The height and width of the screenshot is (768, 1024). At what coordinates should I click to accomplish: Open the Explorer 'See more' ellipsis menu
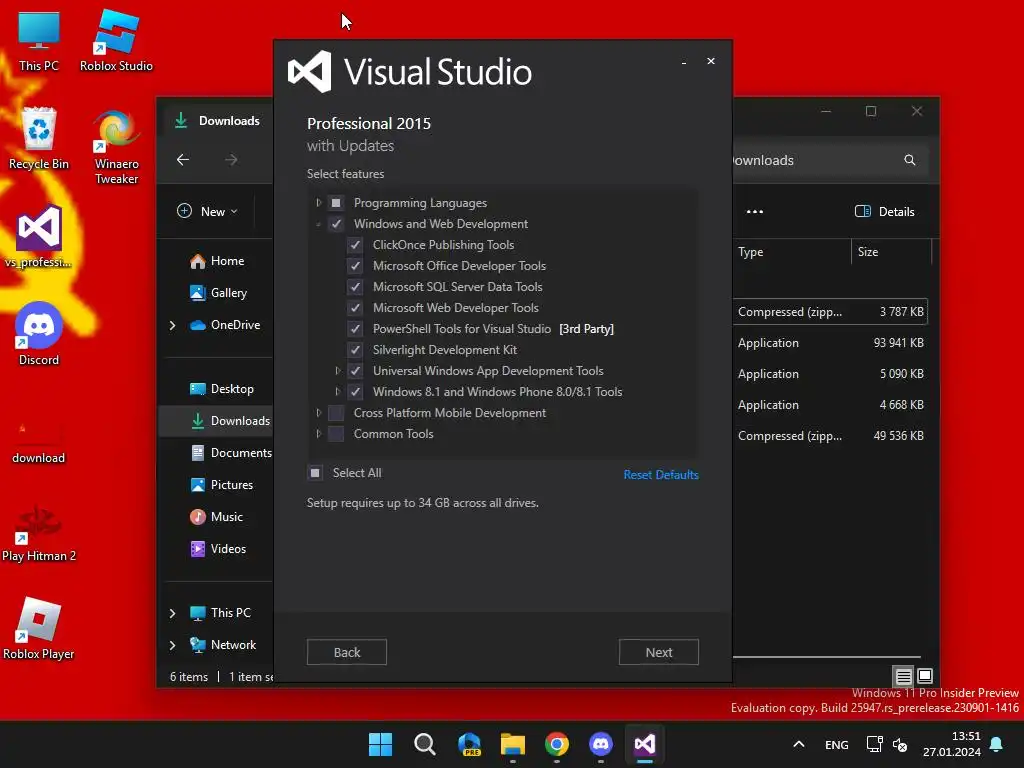(x=755, y=212)
